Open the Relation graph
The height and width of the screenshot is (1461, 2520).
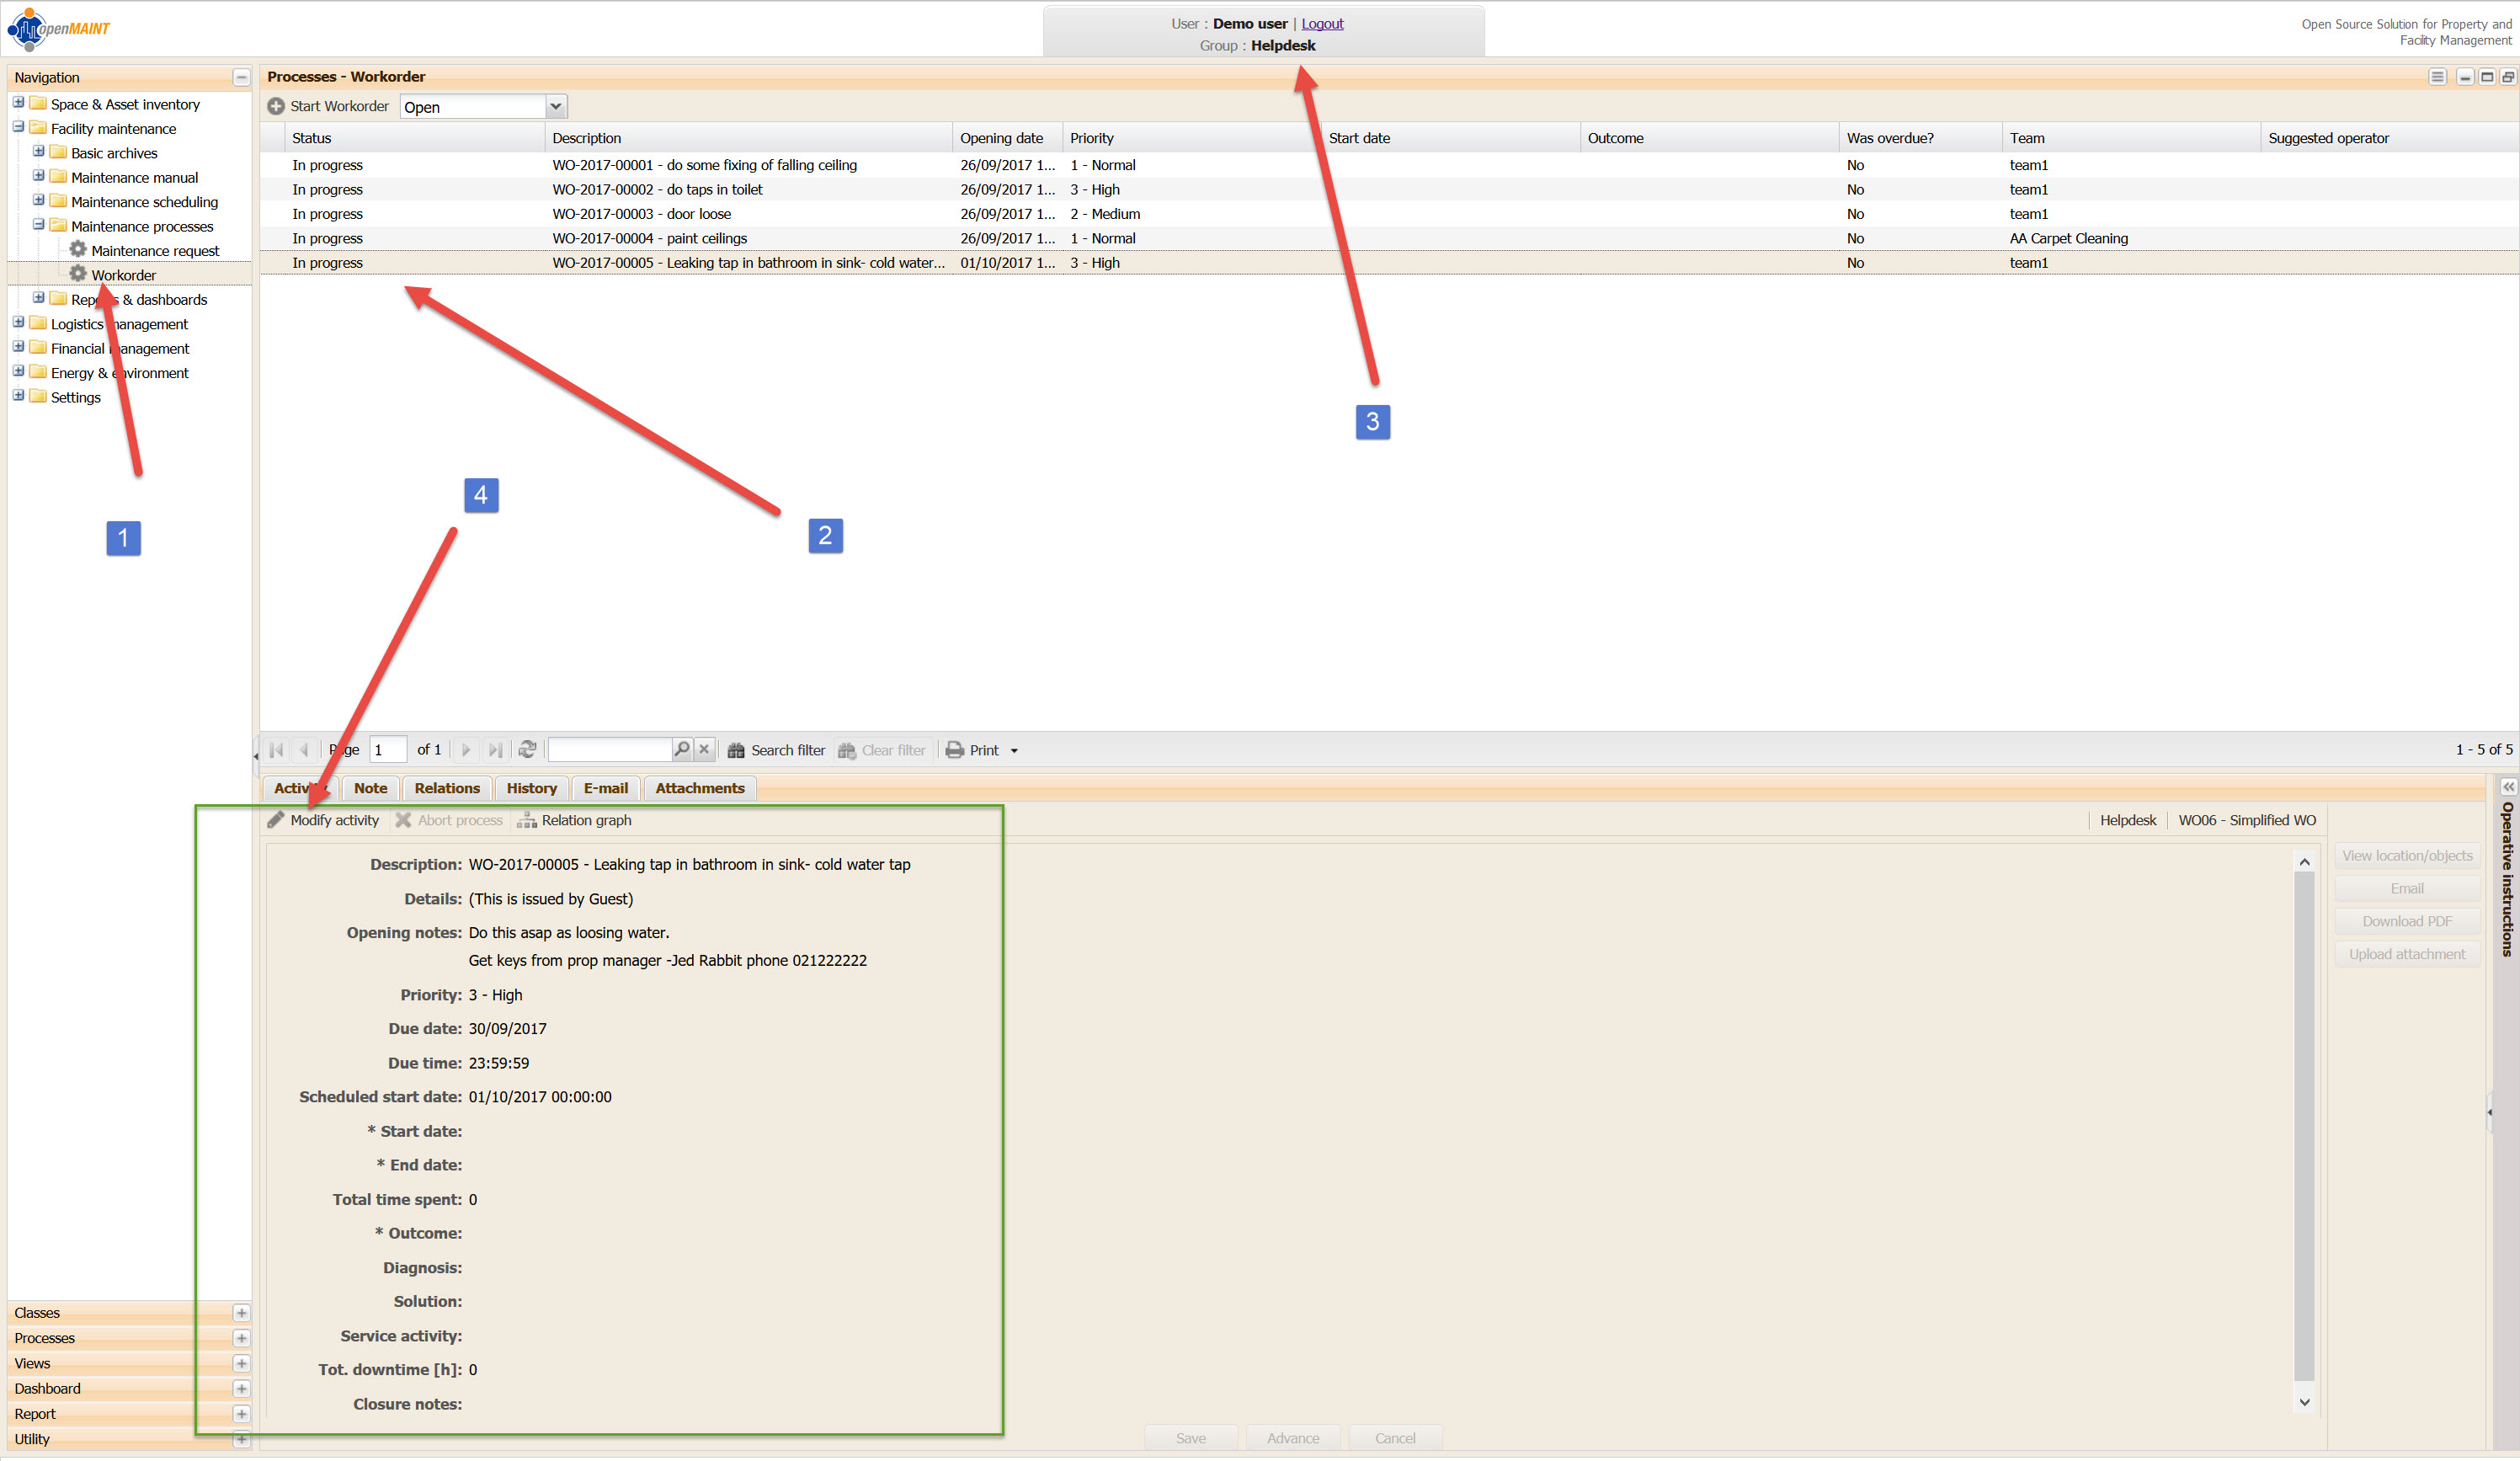(574, 820)
